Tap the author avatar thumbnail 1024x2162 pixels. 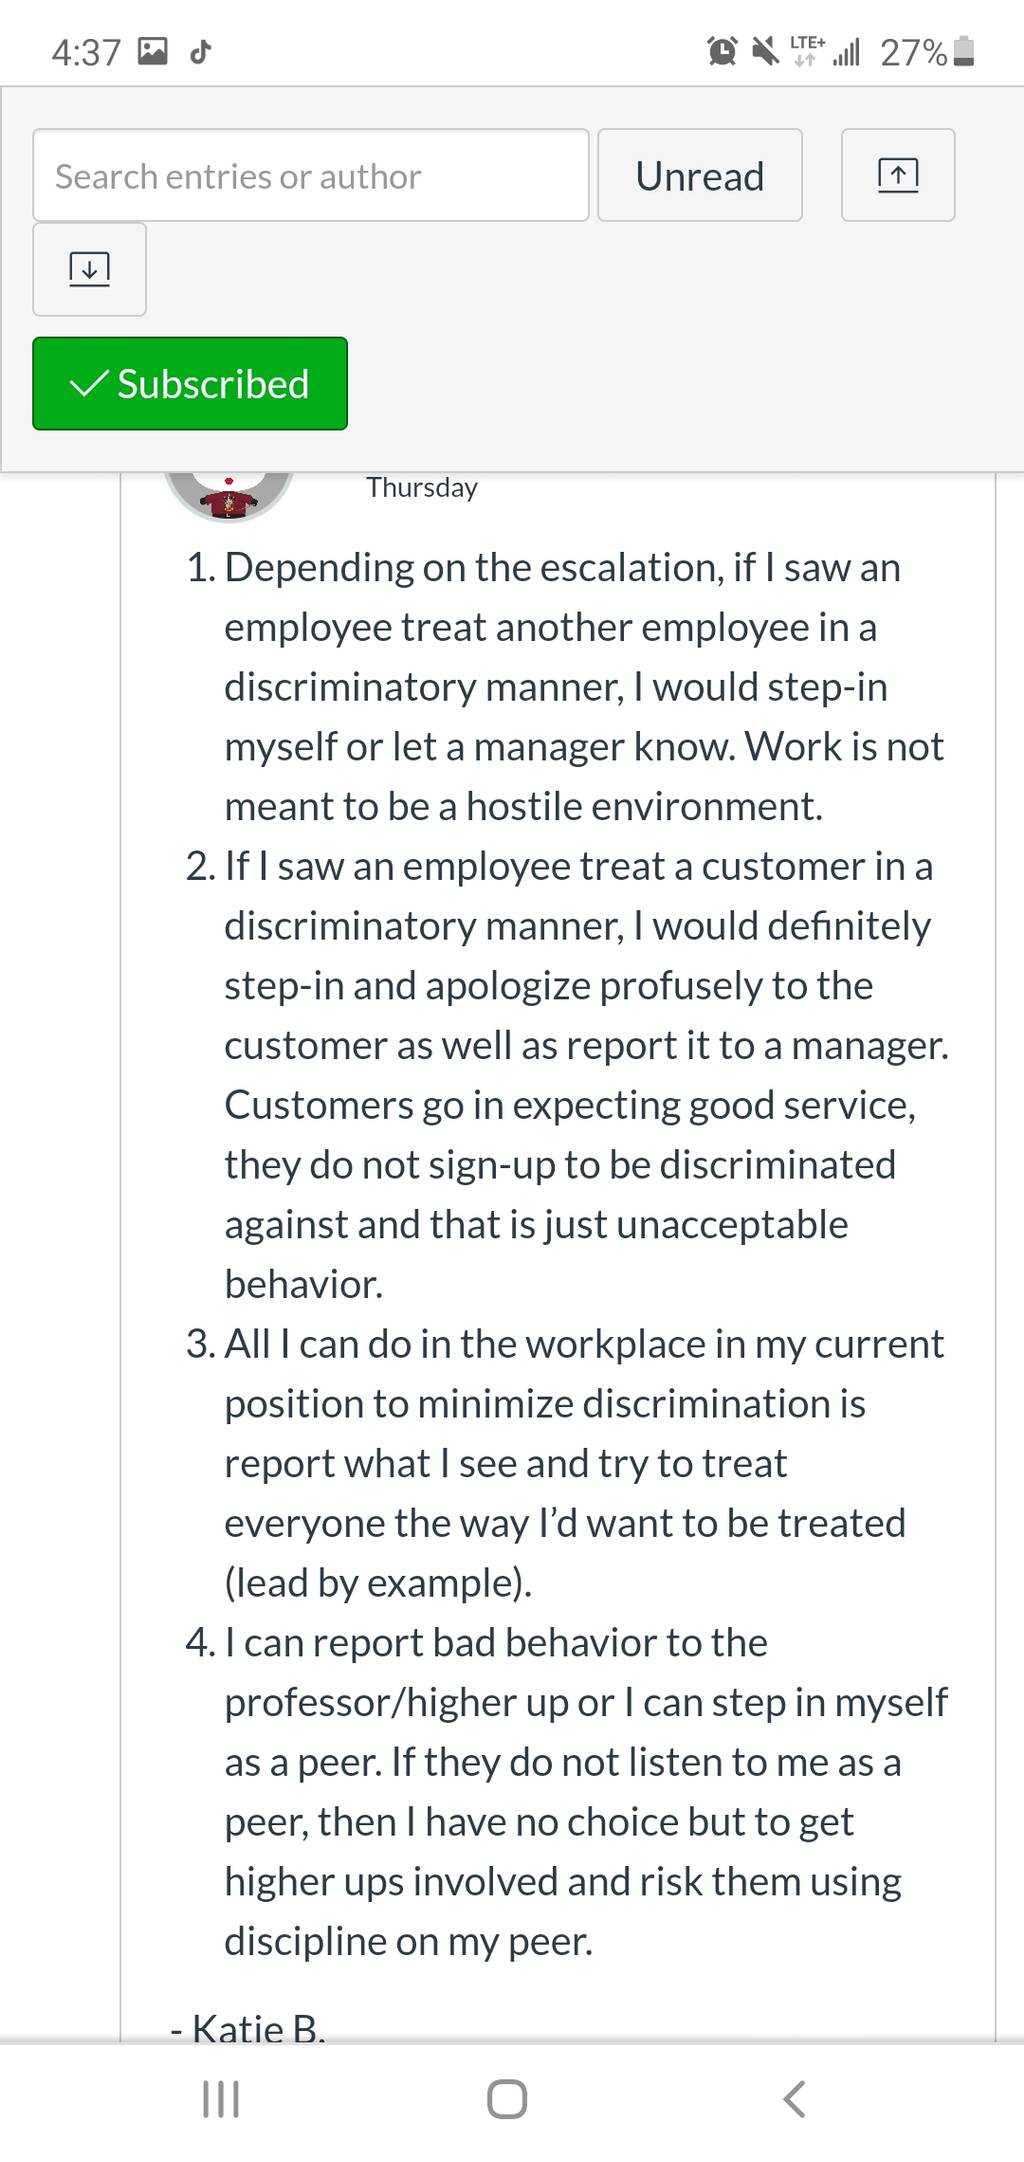[x=229, y=495]
